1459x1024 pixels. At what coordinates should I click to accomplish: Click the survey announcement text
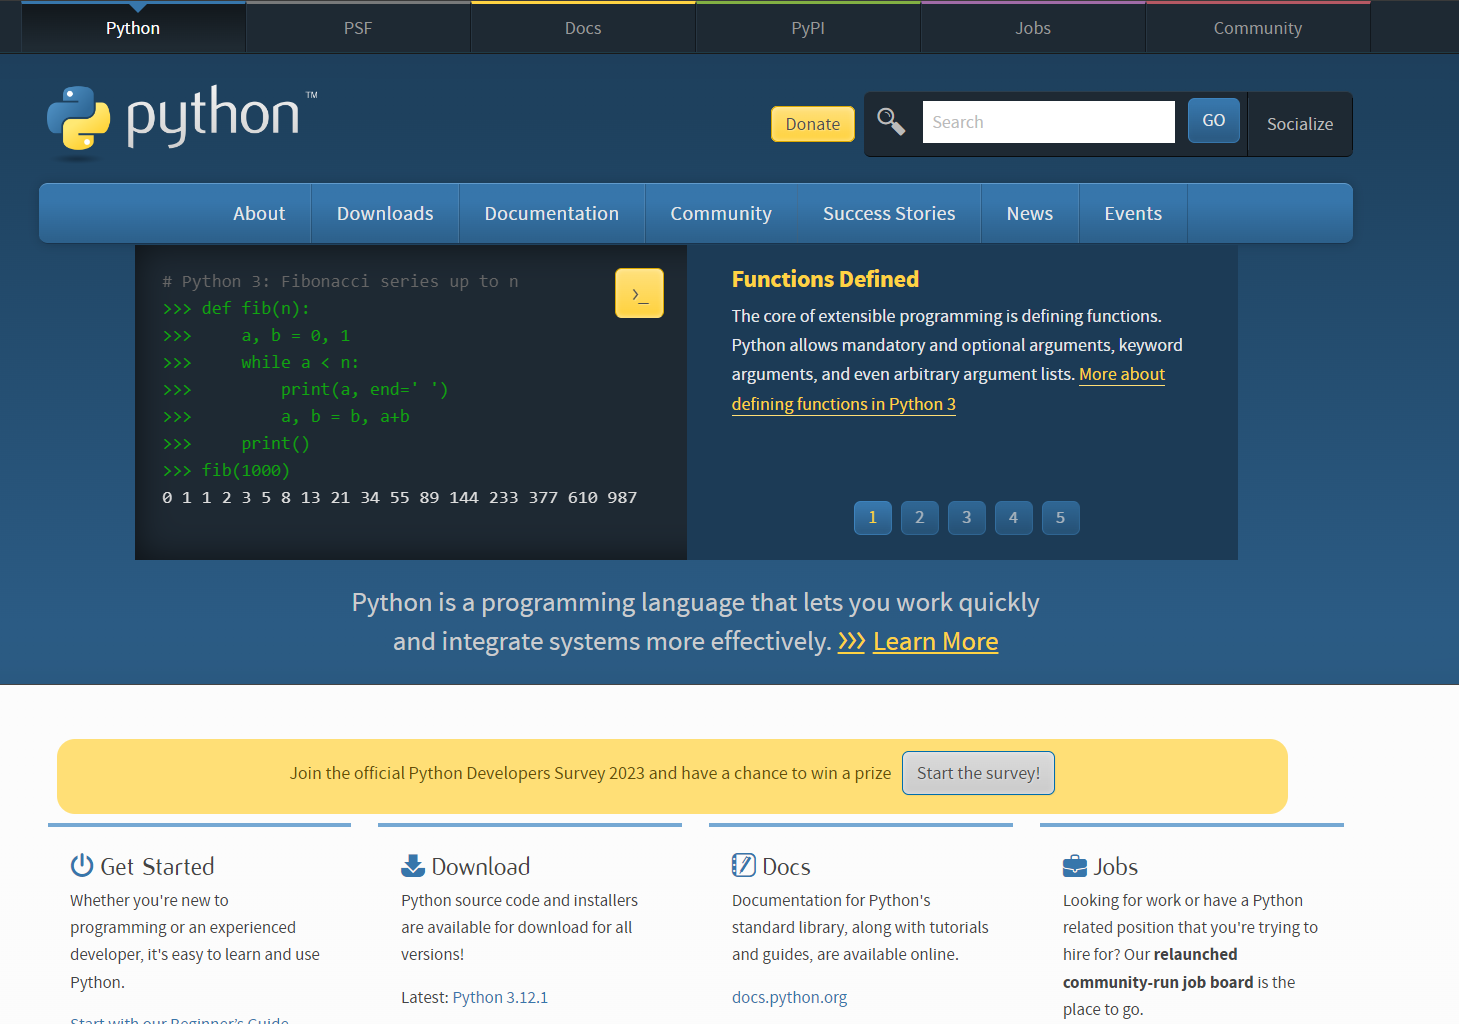pyautogui.click(x=590, y=773)
